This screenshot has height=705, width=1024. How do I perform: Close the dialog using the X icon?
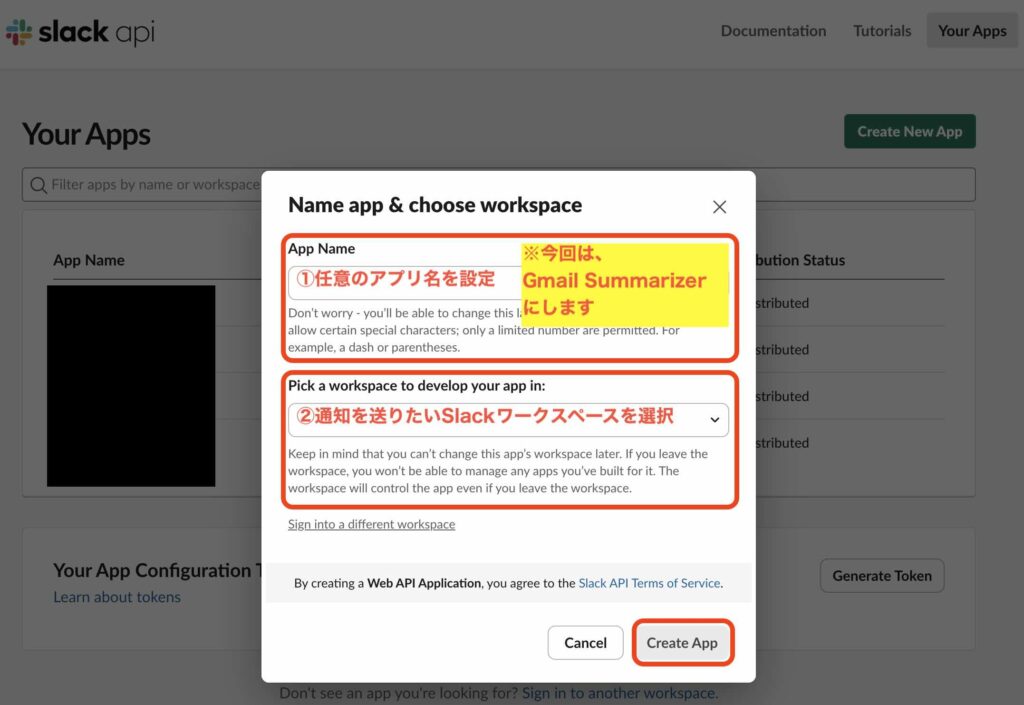point(719,206)
